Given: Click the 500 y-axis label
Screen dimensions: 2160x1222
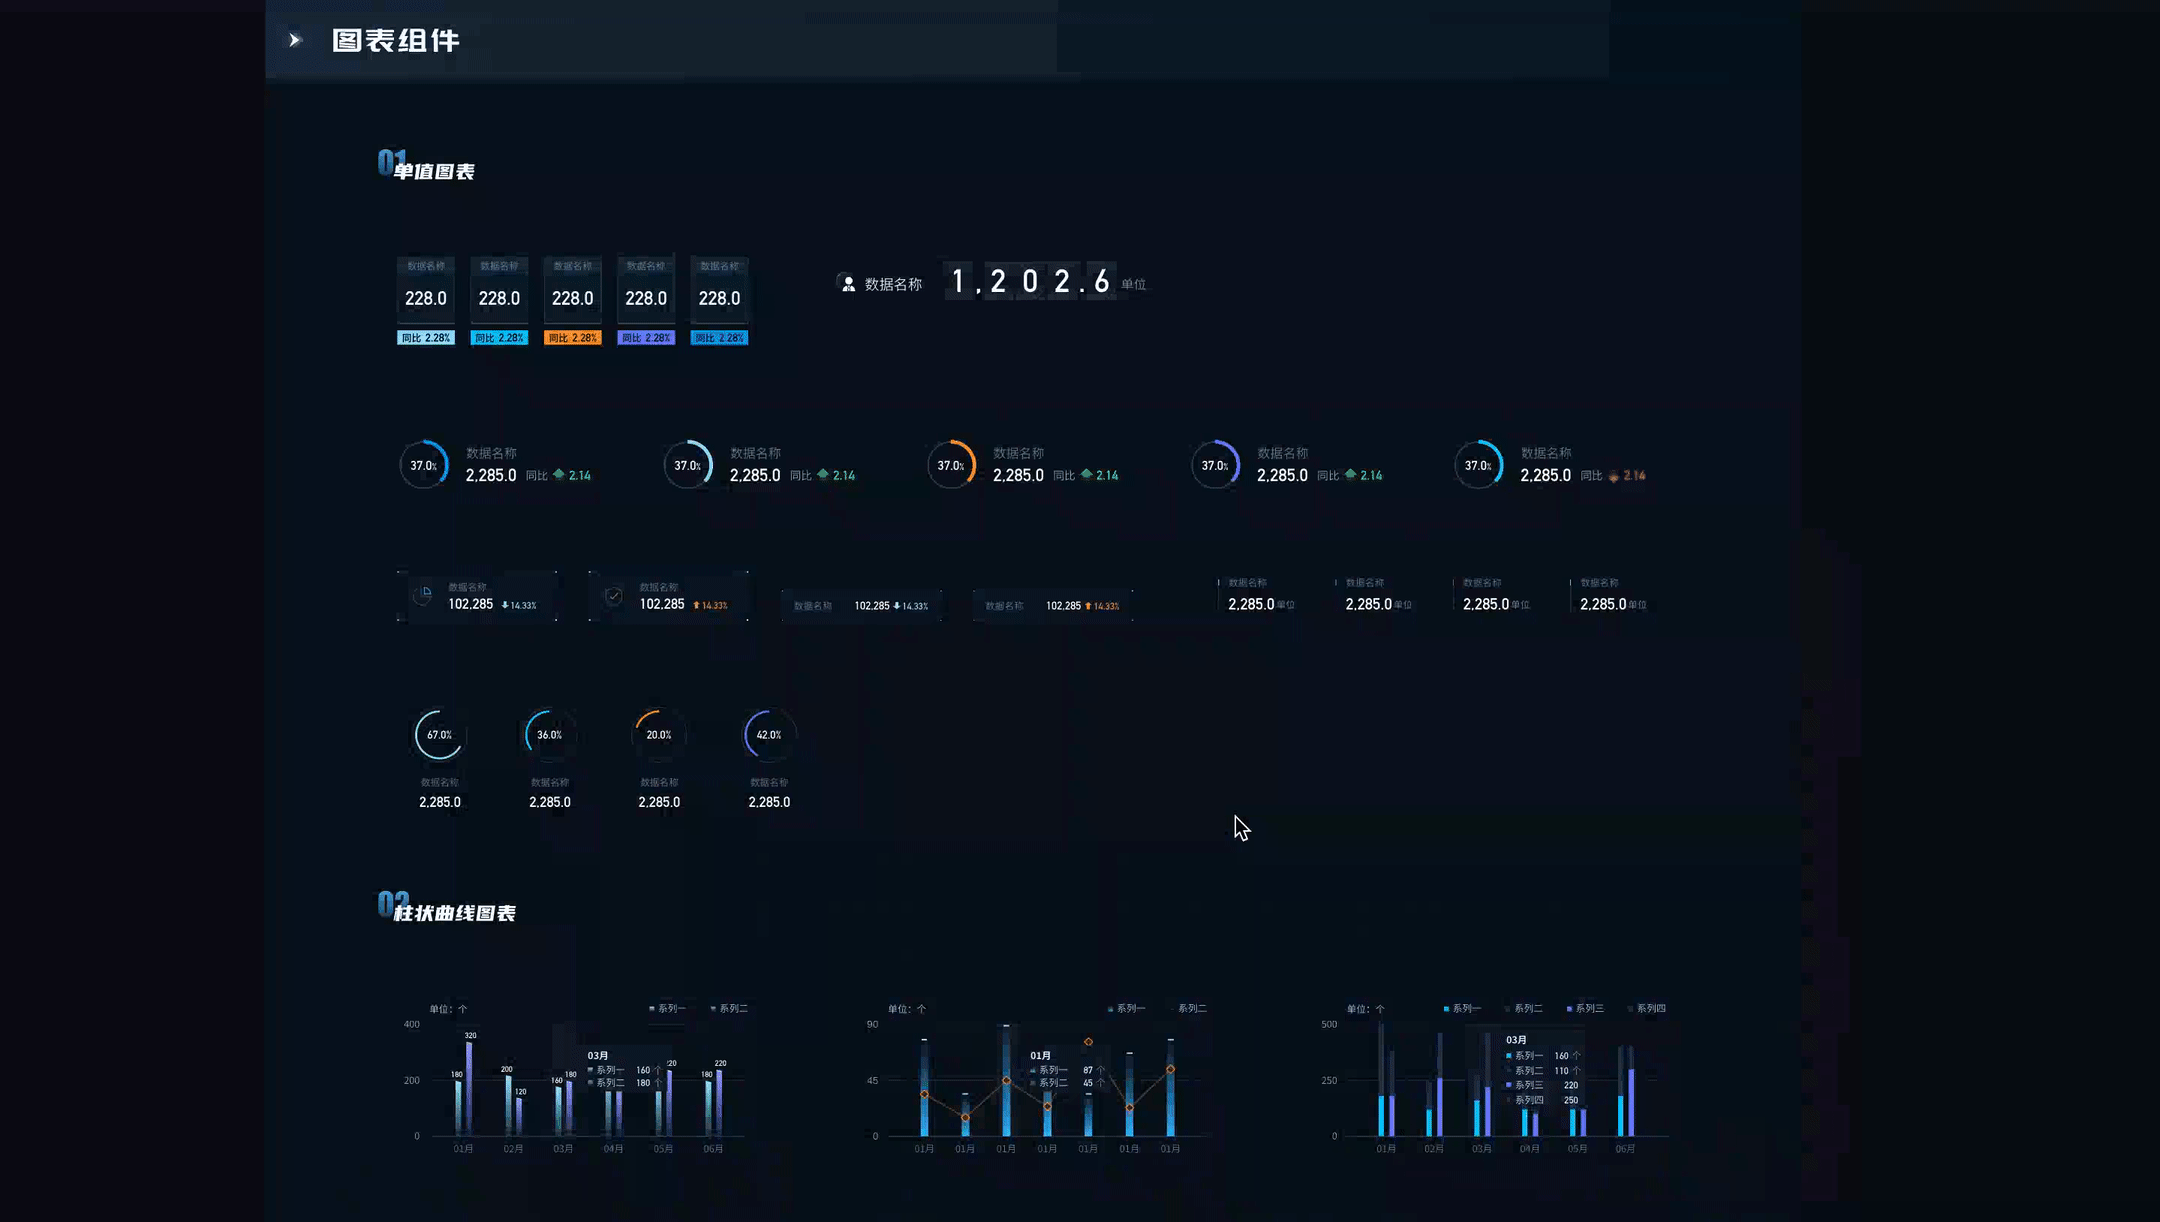Looking at the screenshot, I should pyautogui.click(x=1329, y=1024).
